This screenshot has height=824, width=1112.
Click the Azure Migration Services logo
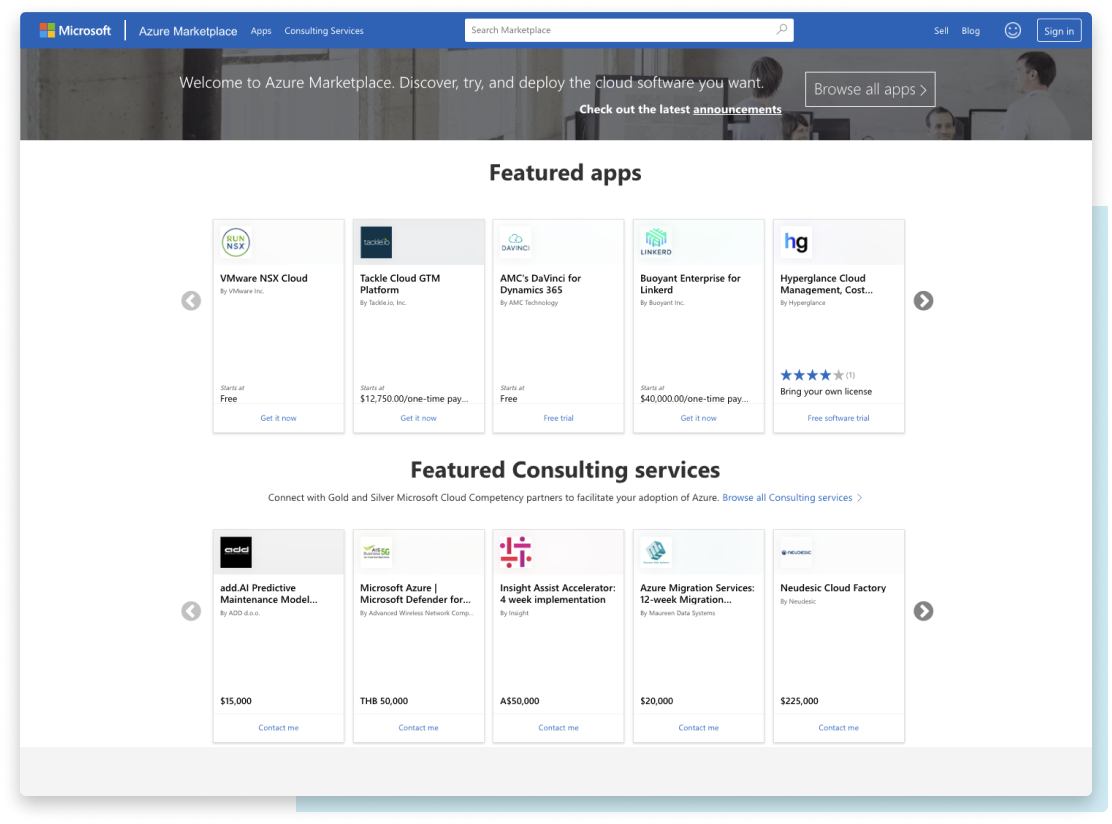point(656,552)
